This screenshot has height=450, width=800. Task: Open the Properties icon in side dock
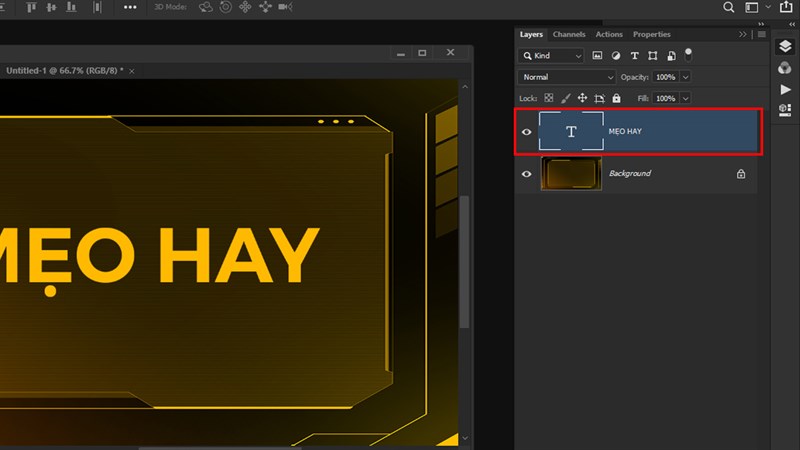(785, 110)
